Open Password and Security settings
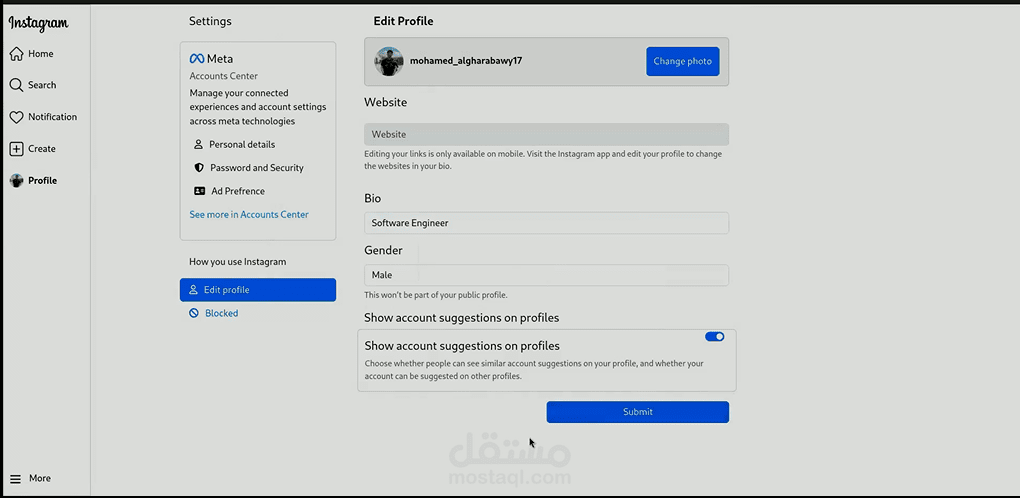Screen dimensions: 1020x498 [x=257, y=168]
